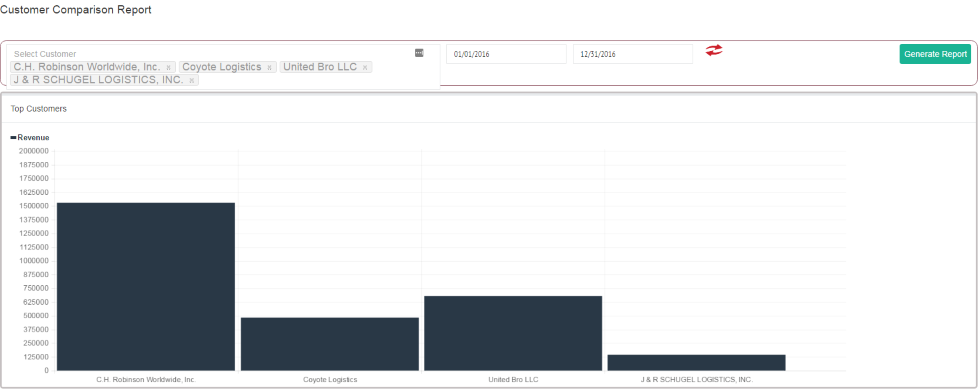The height and width of the screenshot is (391, 980).
Task: Click the 125000 y-axis value
Action: pos(36,357)
